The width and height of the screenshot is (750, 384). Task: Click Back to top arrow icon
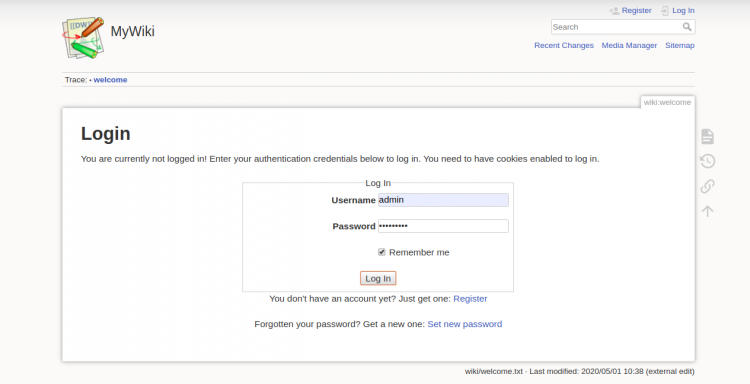[707, 211]
